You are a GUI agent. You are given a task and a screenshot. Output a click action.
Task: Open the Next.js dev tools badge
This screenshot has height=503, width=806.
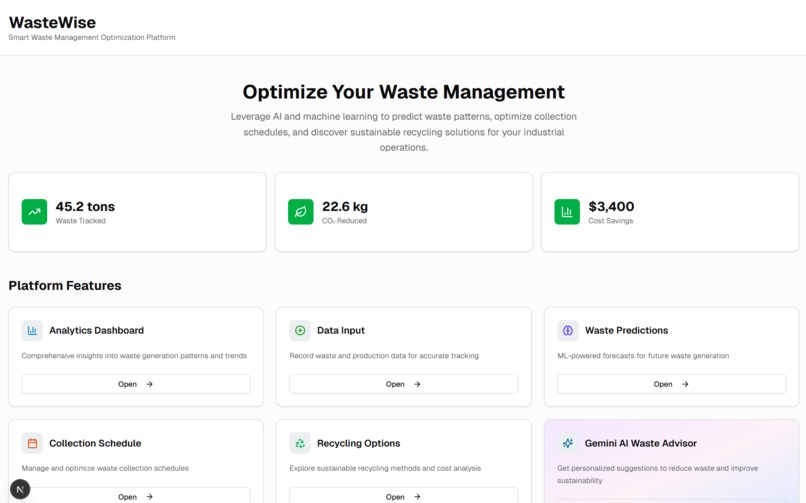(x=20, y=489)
